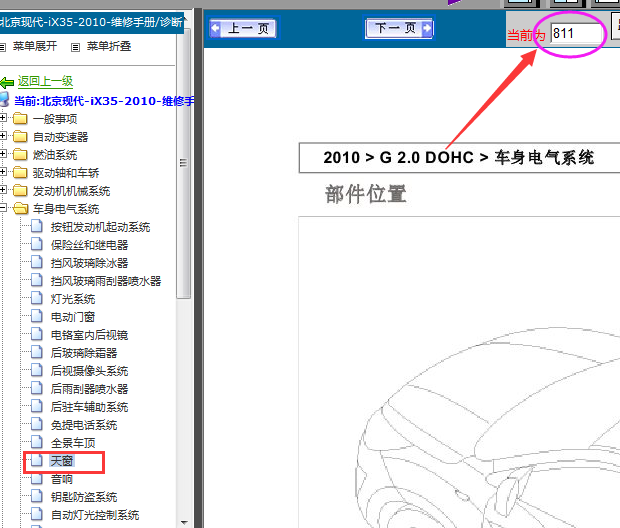Open the 音响 document
This screenshot has height=528, width=620.
click(x=62, y=479)
